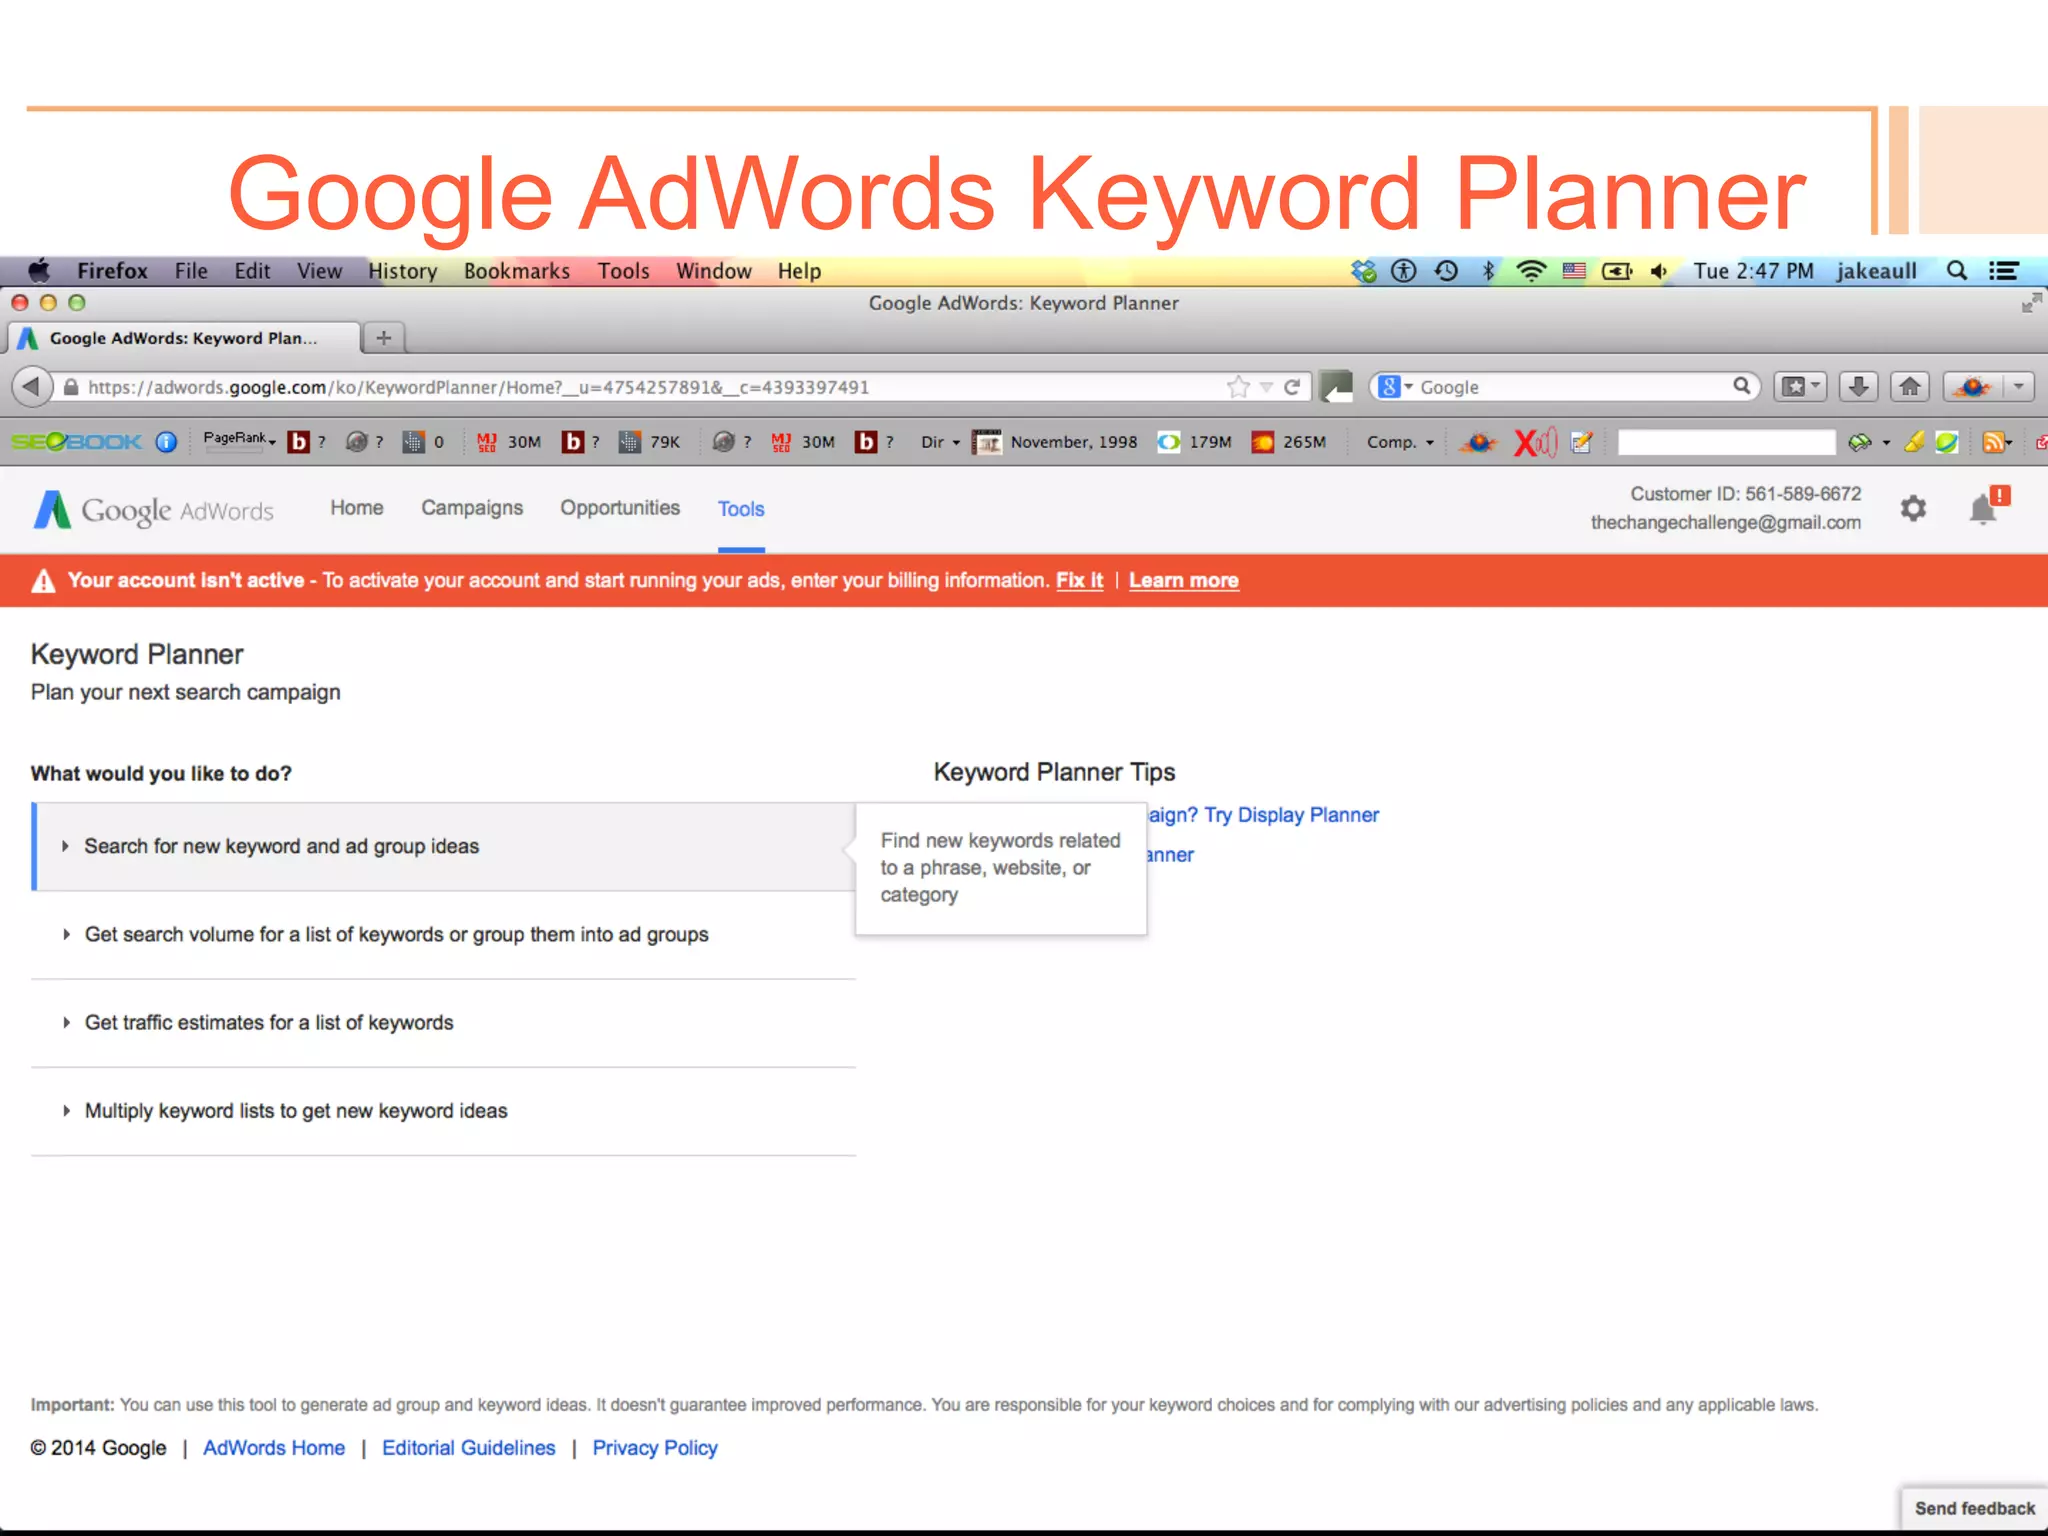The height and width of the screenshot is (1536, 2048).
Task: Bookmark this page with the star icon
Action: point(1238,387)
